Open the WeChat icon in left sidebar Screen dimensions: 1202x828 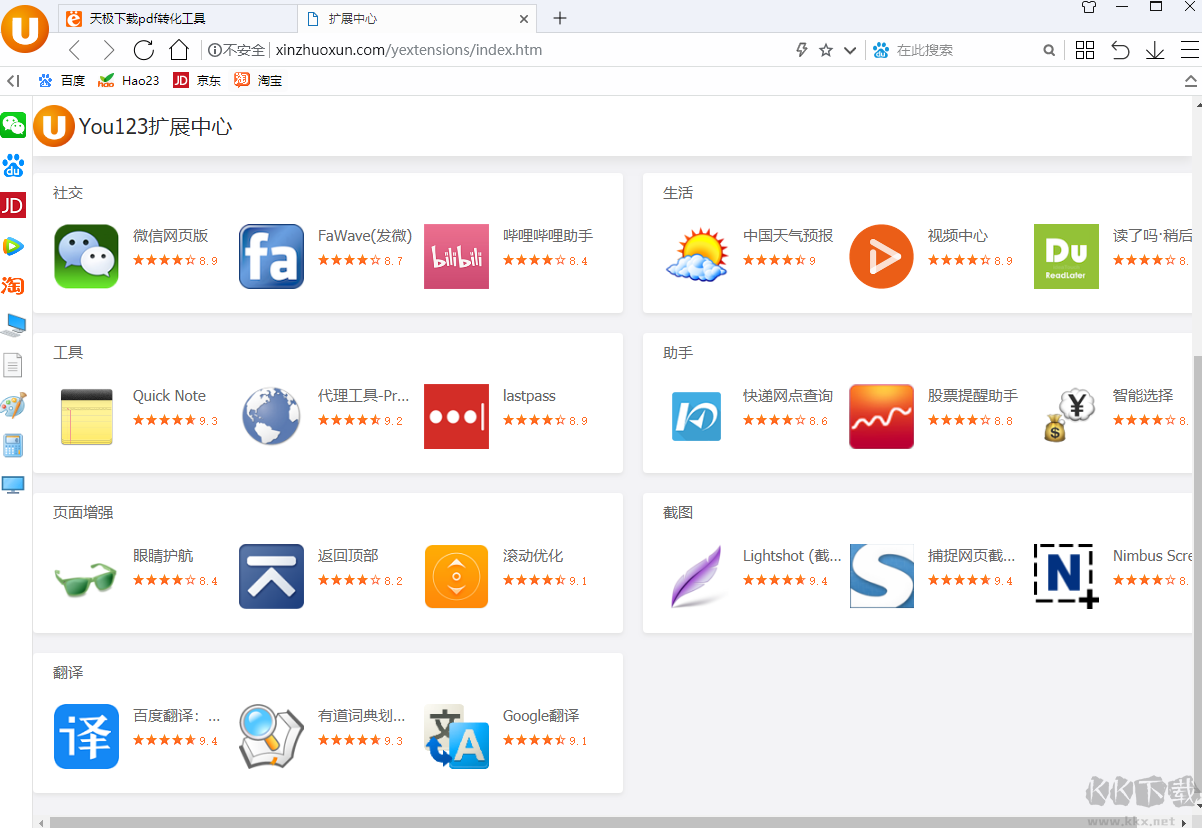point(13,125)
